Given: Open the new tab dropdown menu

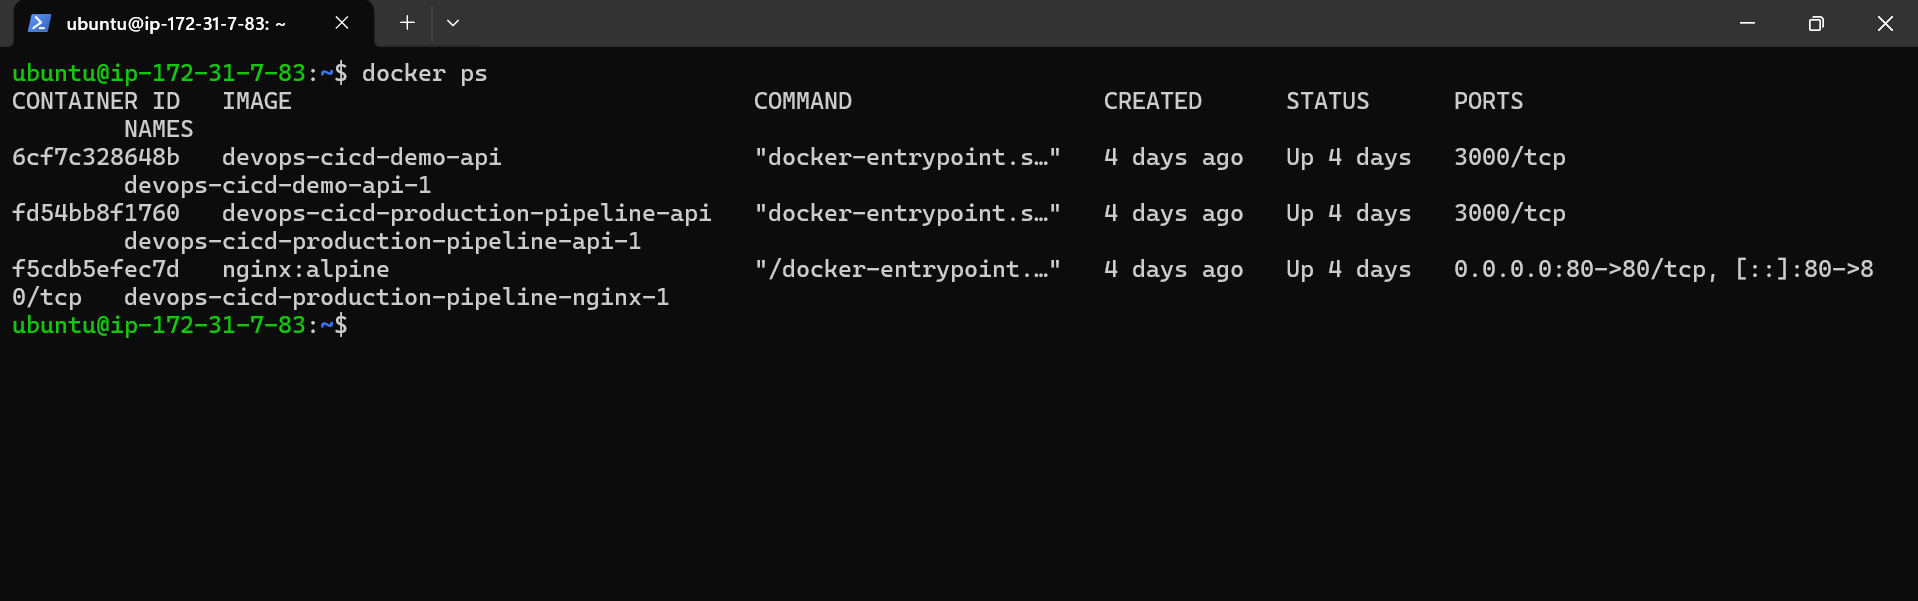Looking at the screenshot, I should (x=452, y=22).
